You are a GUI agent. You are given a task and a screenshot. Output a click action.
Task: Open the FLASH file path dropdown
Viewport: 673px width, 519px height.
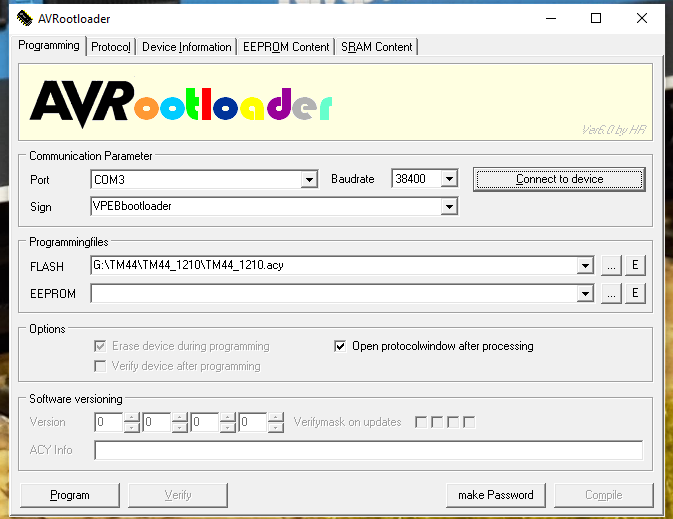pyautogui.click(x=585, y=266)
